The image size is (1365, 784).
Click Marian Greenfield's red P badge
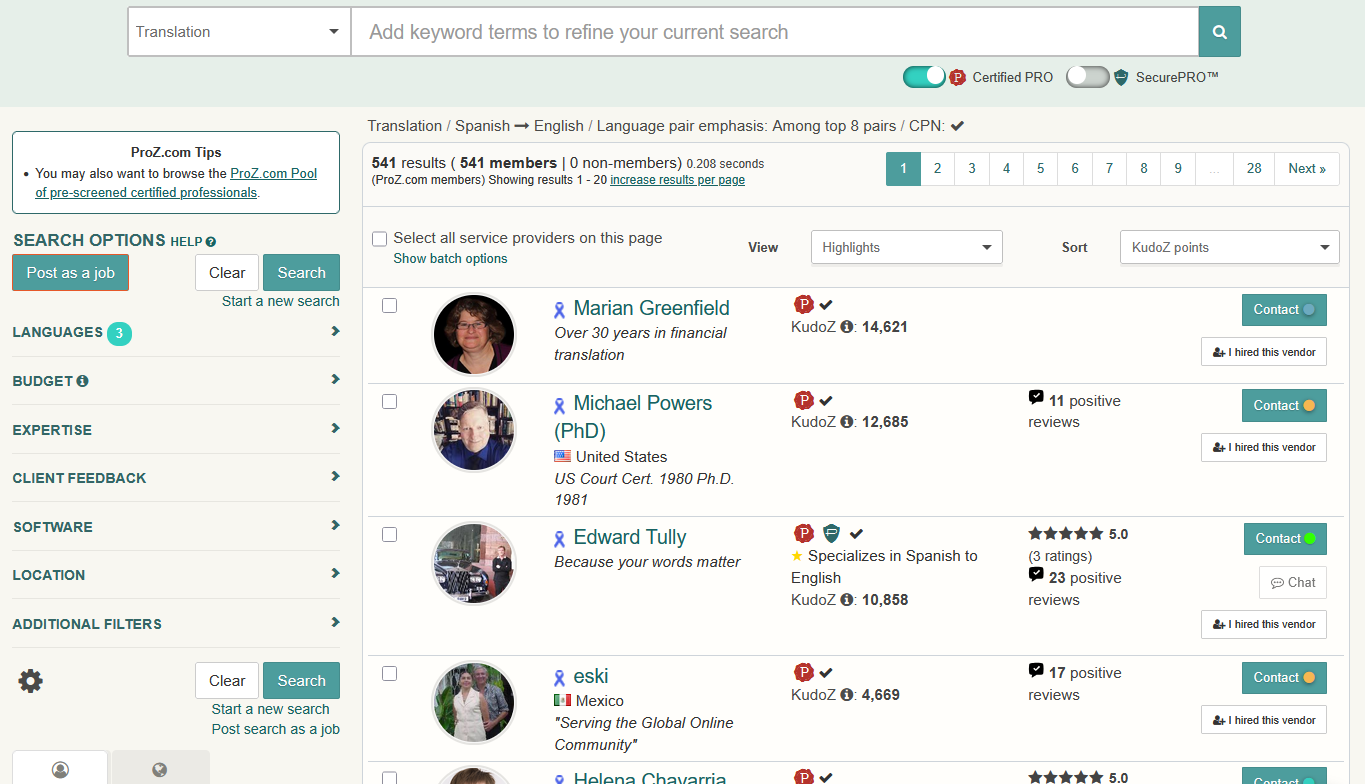[803, 305]
